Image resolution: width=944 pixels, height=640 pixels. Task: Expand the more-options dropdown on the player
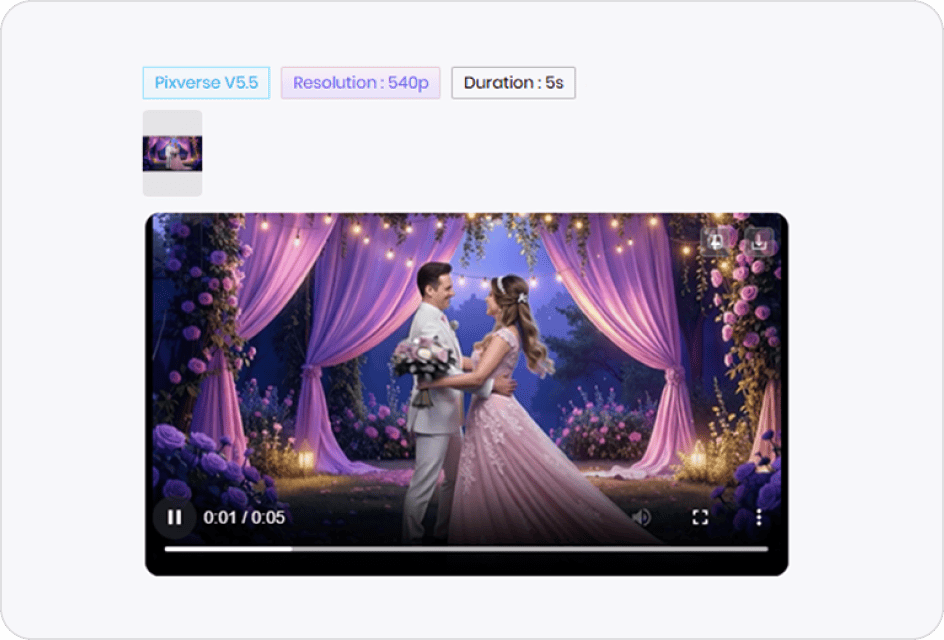(x=758, y=517)
